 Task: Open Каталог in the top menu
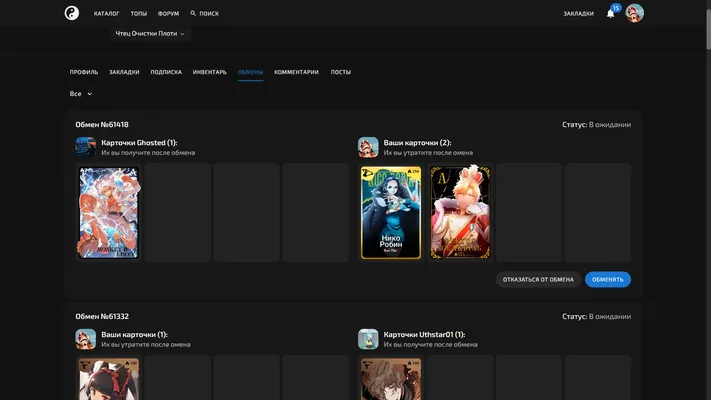click(107, 14)
